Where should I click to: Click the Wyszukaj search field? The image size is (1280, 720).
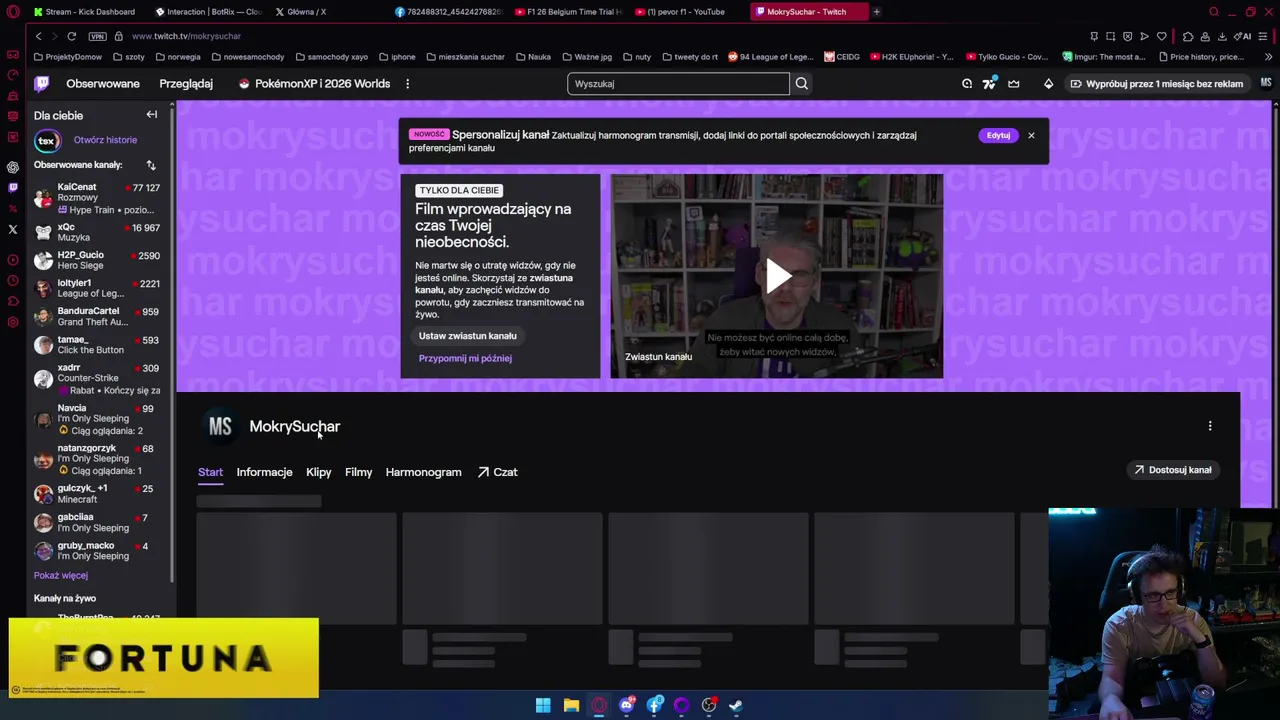click(x=679, y=84)
